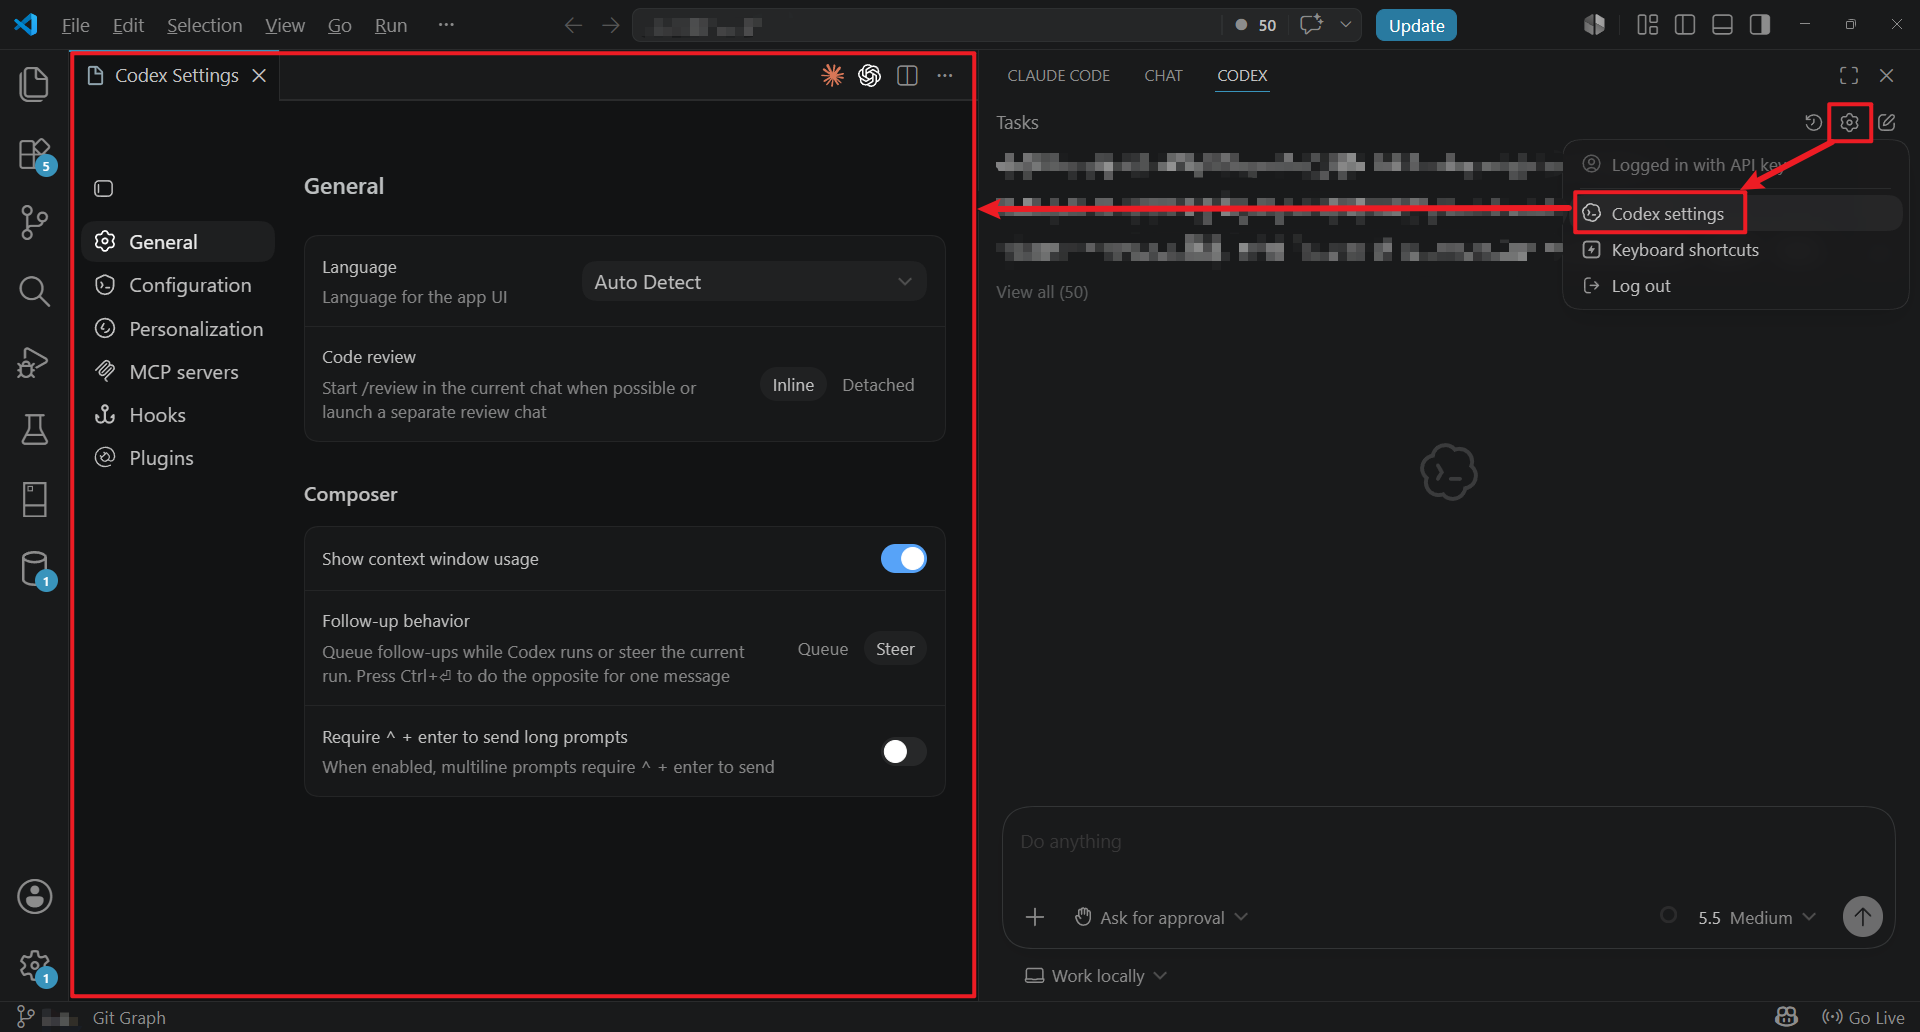The width and height of the screenshot is (1920, 1032).
Task: Focus the Do anything prompt field
Action: click(1448, 841)
